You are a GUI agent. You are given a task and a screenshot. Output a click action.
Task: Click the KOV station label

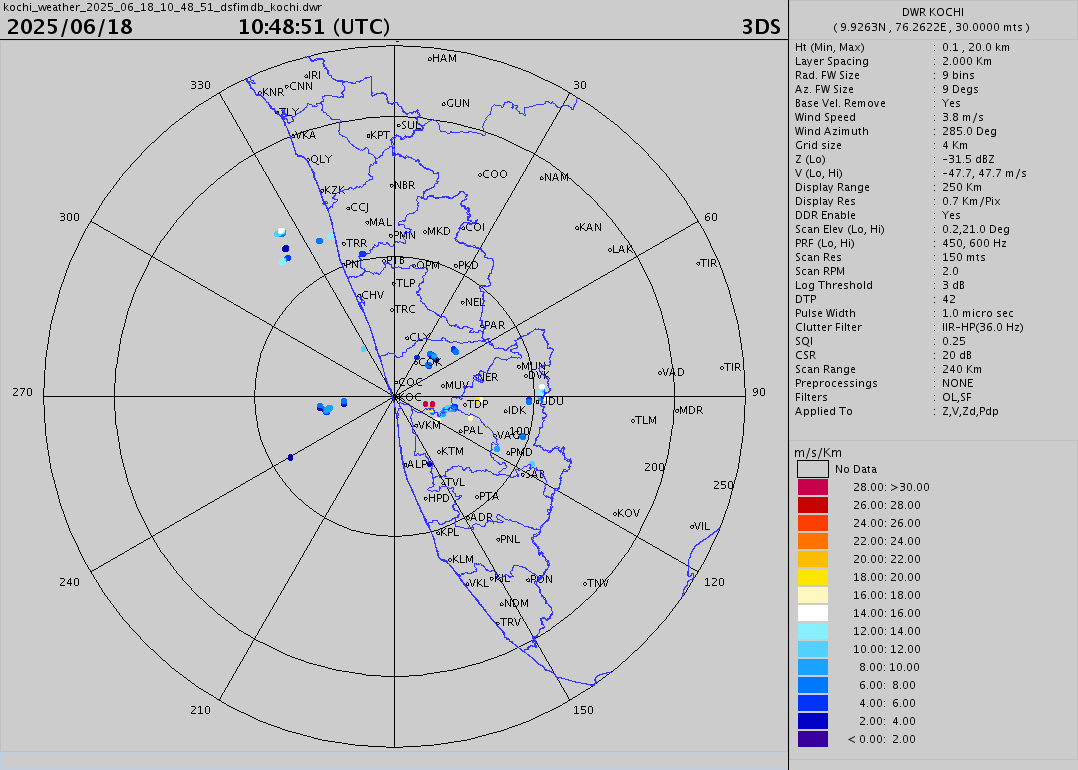[628, 513]
